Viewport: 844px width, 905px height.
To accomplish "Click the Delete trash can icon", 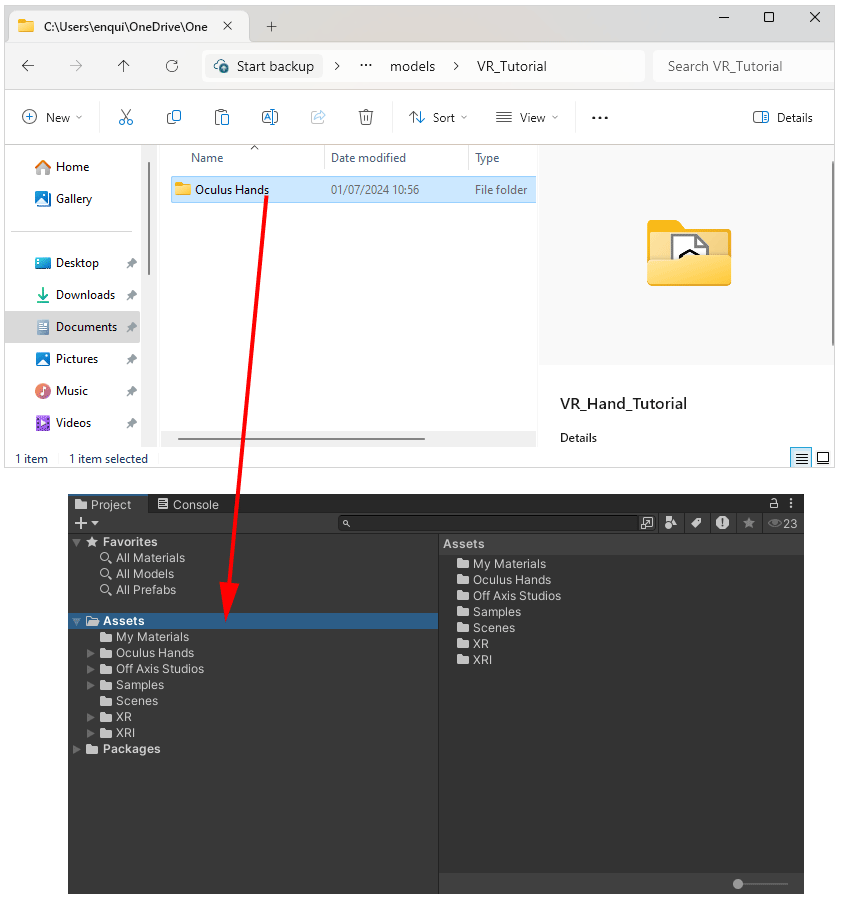I will click(366, 117).
